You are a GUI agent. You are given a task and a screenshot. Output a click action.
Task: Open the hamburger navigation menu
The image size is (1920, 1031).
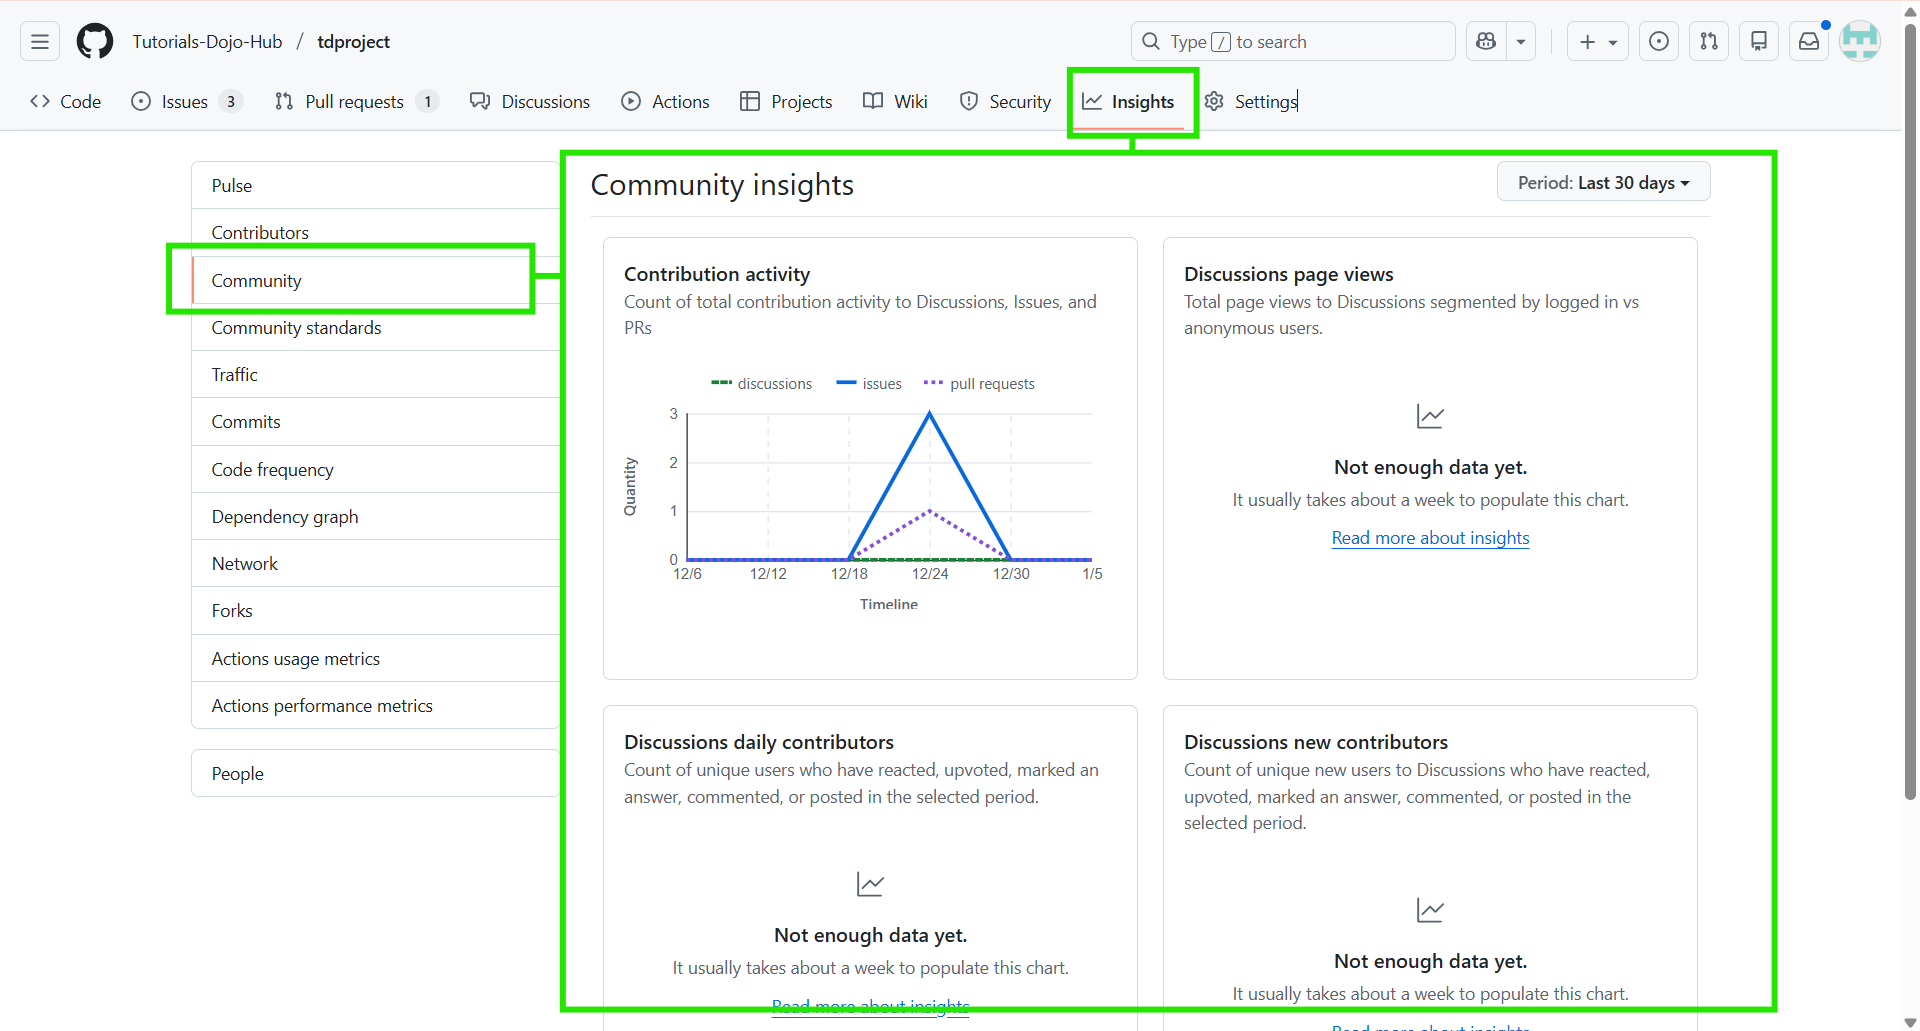pyautogui.click(x=38, y=41)
